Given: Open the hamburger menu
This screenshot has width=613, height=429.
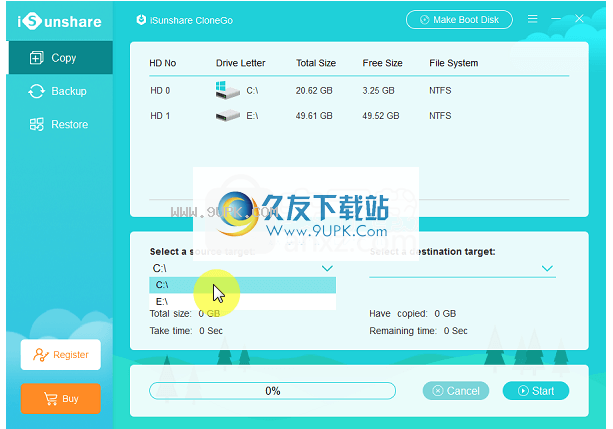Looking at the screenshot, I should (532, 19).
